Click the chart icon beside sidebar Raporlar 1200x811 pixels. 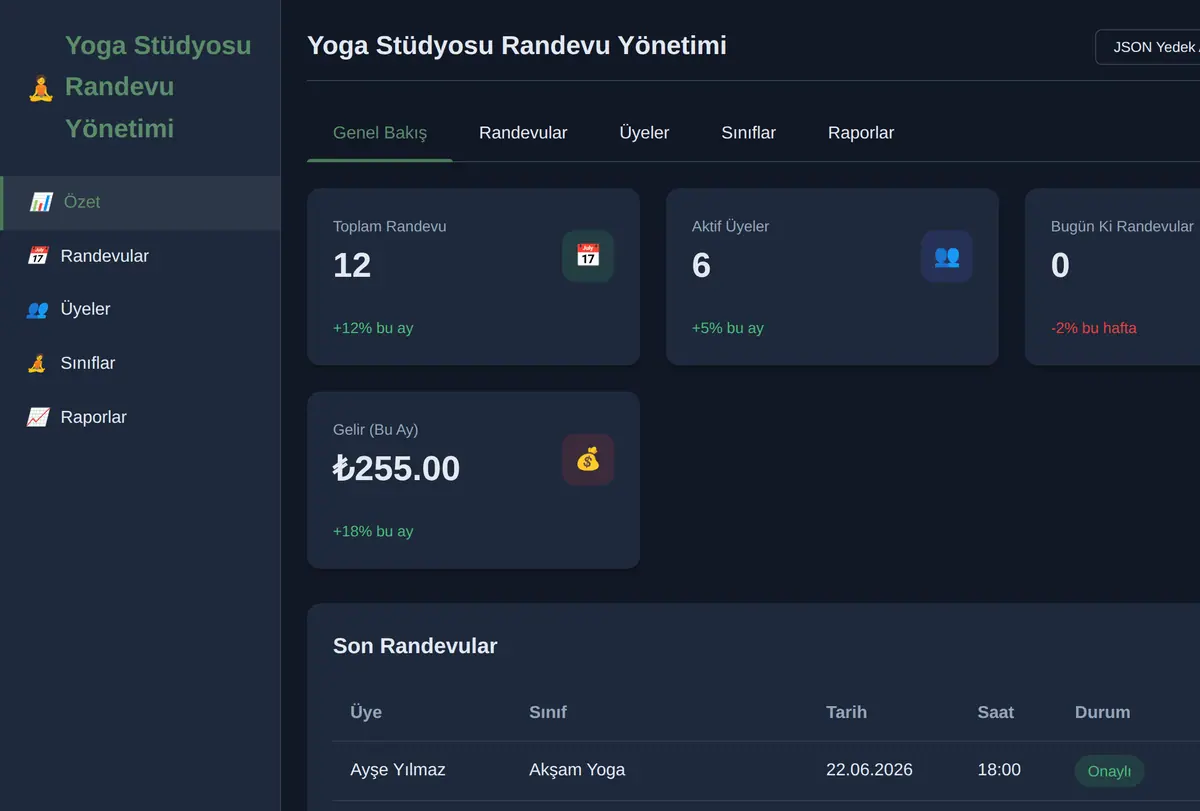(x=37, y=417)
